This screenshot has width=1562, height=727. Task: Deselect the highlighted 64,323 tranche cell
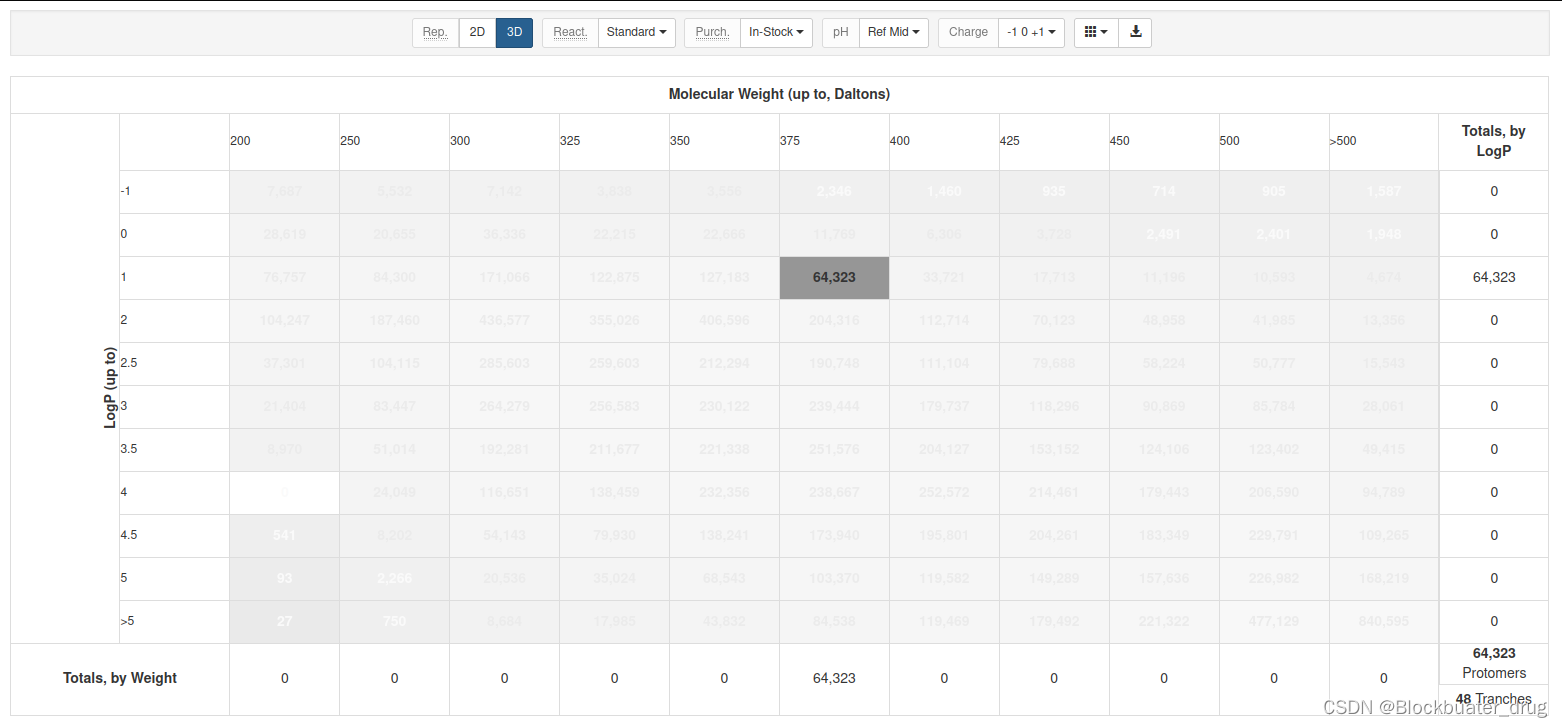[834, 277]
